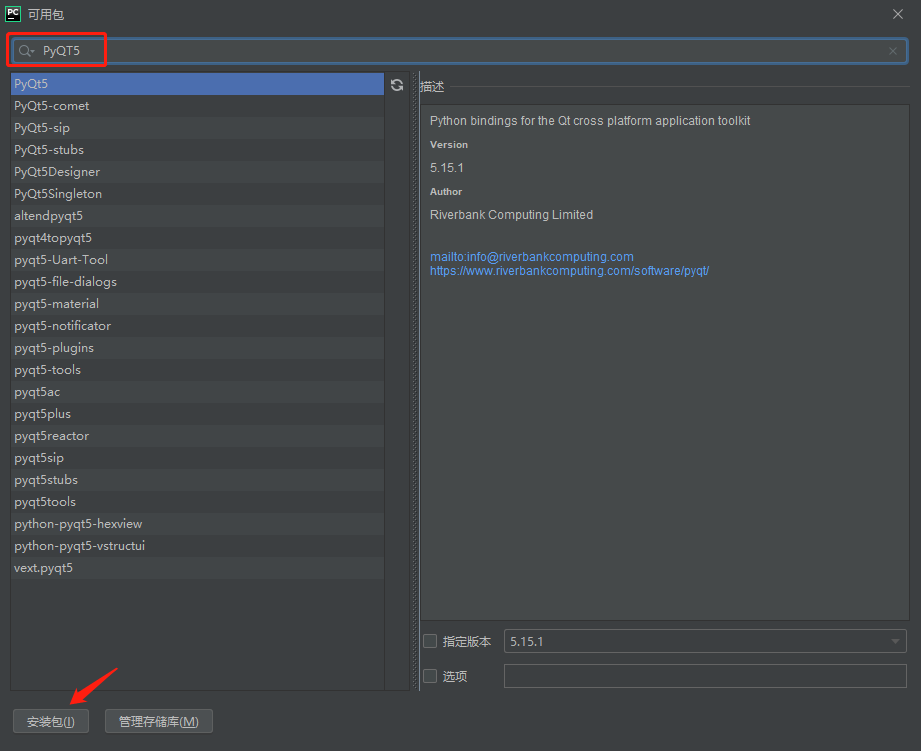Click the PC logo in title bar
921x751 pixels.
(14, 14)
